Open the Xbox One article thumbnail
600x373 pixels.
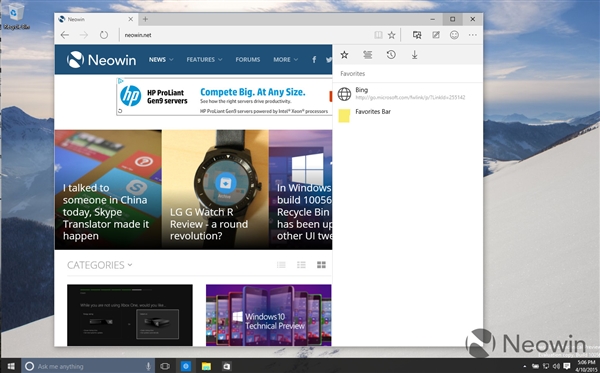[130, 315]
